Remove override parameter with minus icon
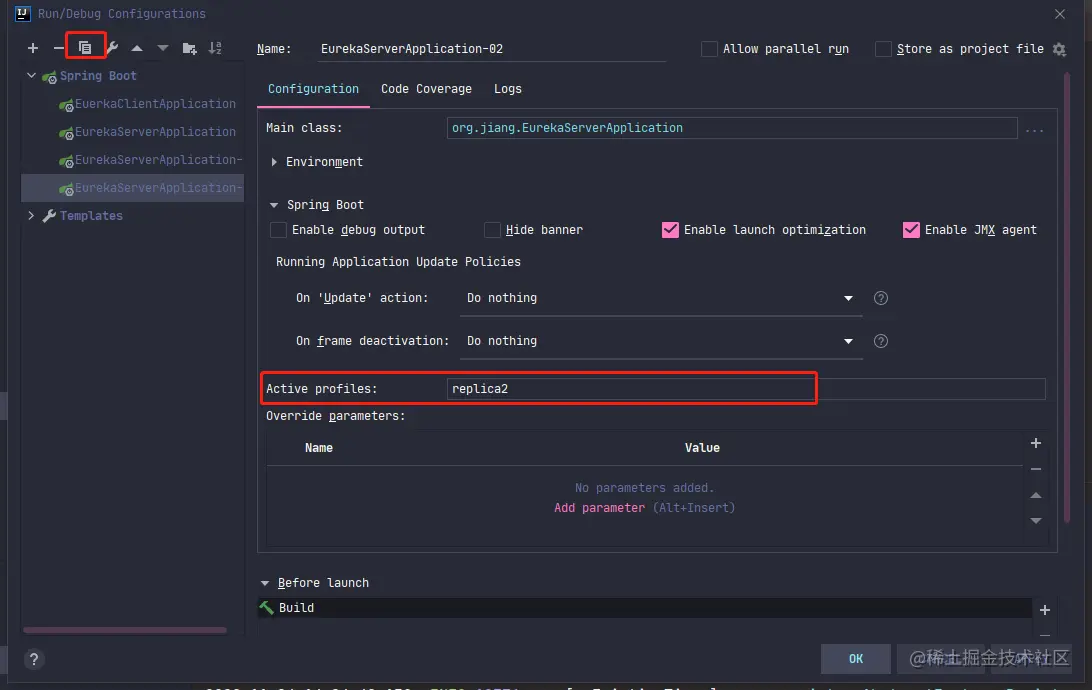The image size is (1092, 690). click(x=1036, y=469)
